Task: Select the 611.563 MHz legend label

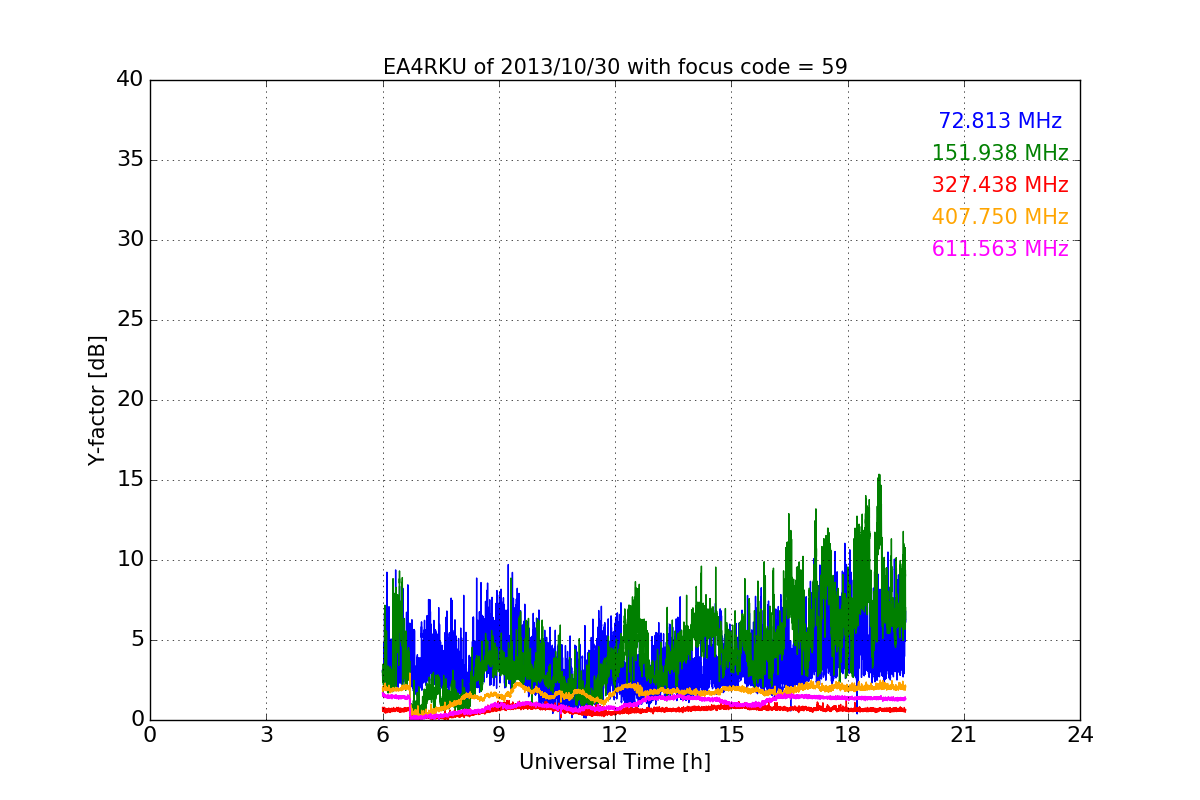Action: (1000, 249)
